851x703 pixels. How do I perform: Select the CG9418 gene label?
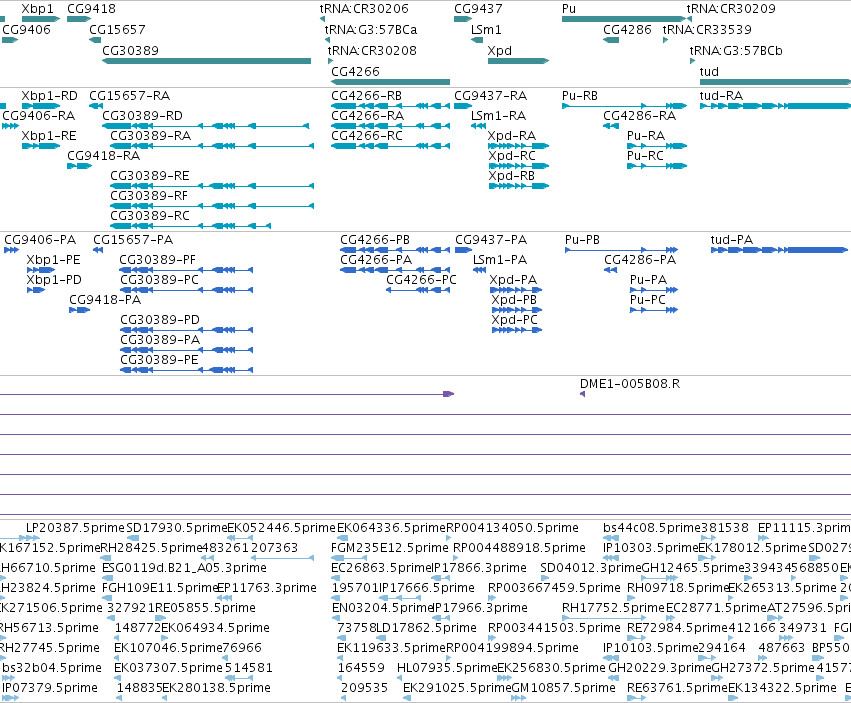coord(91,9)
